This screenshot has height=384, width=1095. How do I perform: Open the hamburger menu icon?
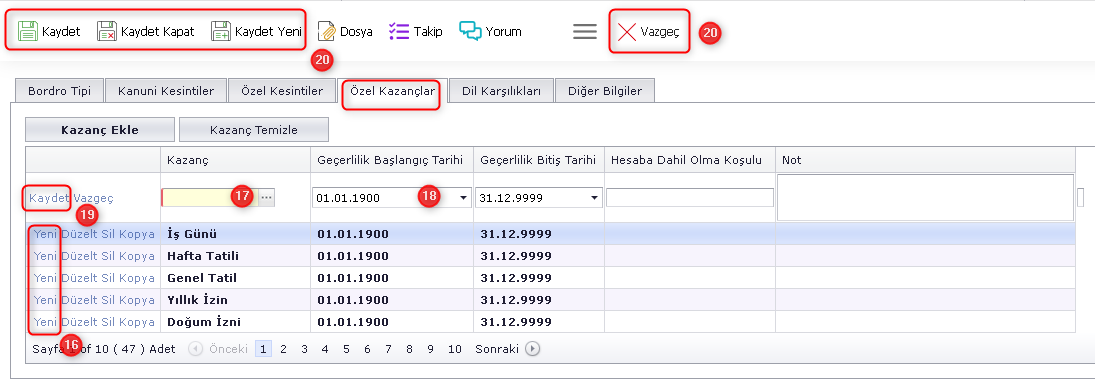point(585,31)
